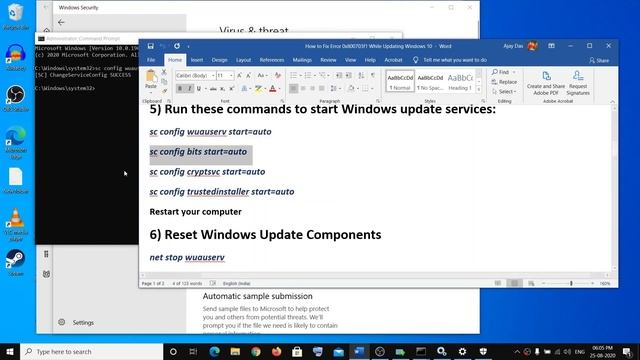Click Create and Share Adobe PDF

546,83
